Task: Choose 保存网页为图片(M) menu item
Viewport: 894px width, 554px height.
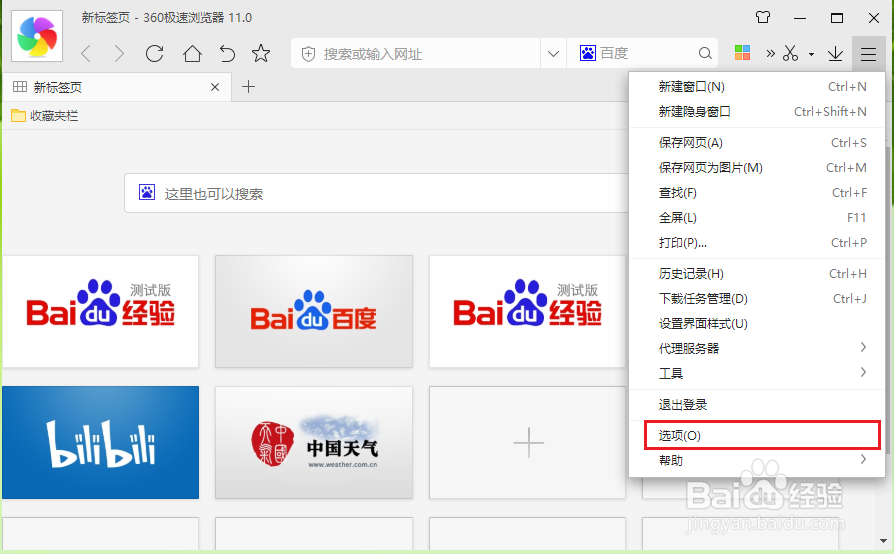Action: click(757, 168)
